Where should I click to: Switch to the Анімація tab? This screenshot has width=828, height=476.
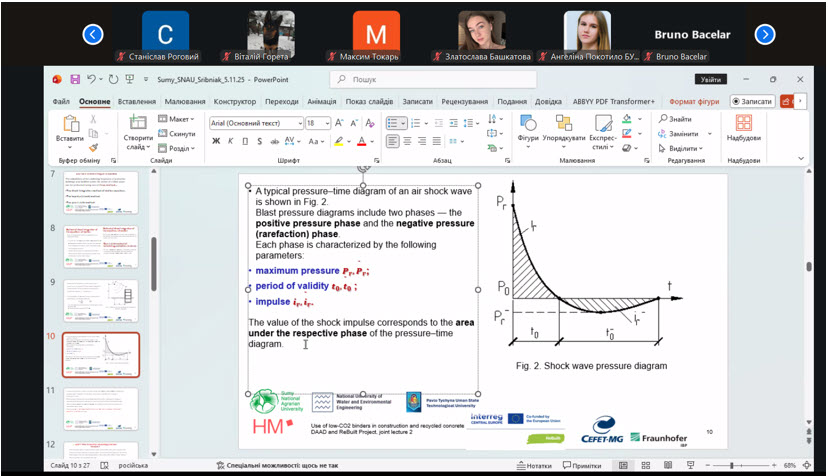pyautogui.click(x=322, y=101)
